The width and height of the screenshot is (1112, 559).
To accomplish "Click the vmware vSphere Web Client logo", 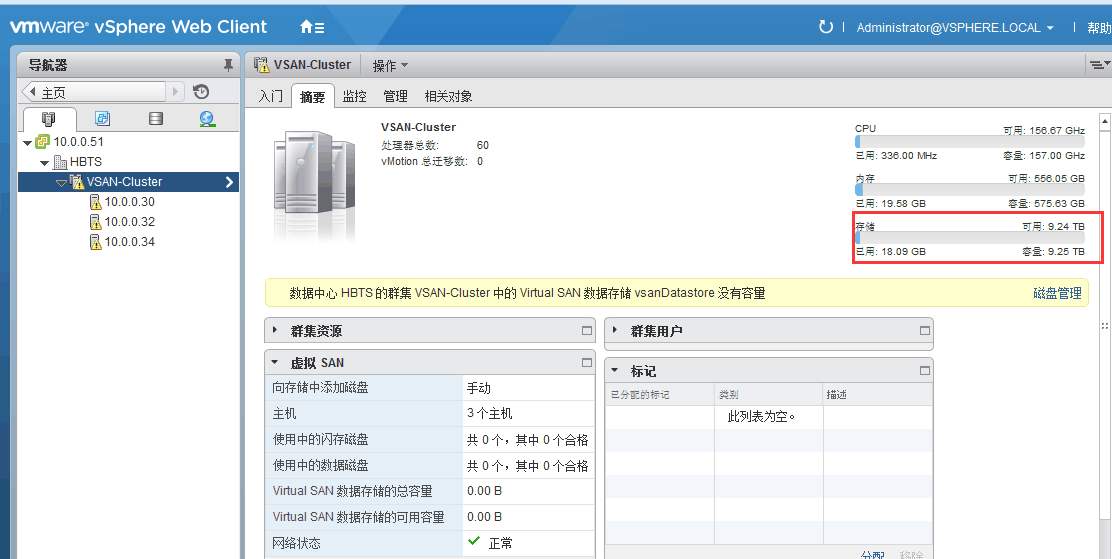I will (138, 27).
